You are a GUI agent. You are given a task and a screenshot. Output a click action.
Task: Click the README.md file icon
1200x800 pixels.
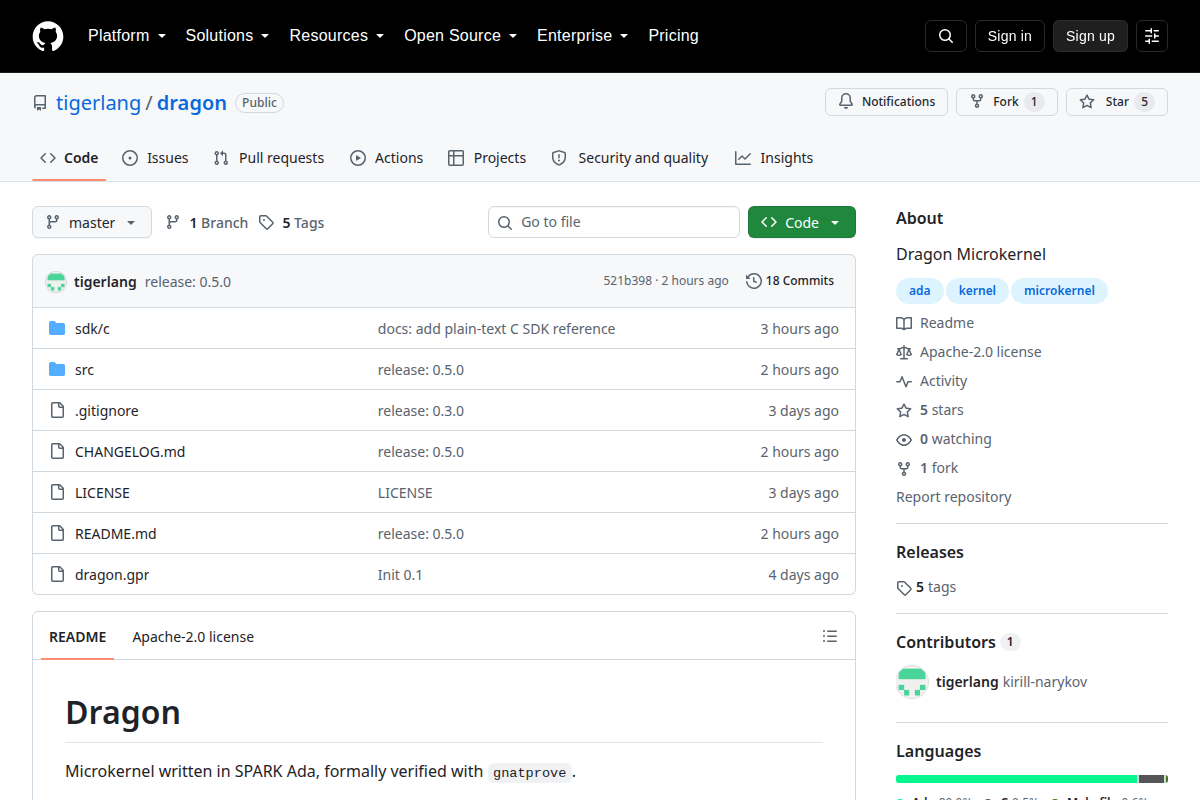[57, 534]
